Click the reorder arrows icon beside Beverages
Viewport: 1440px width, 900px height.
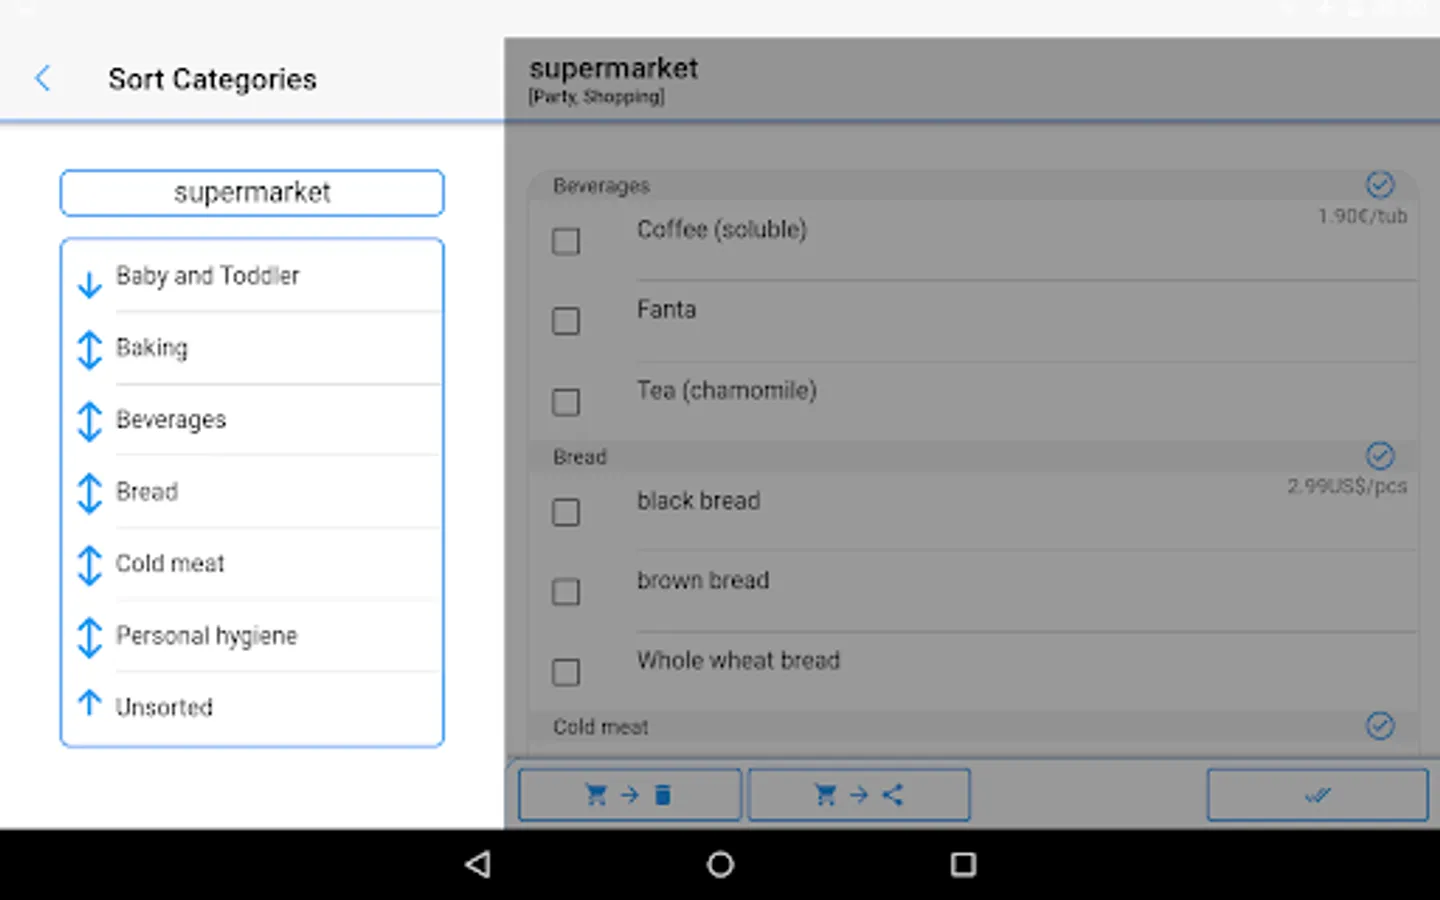point(89,421)
